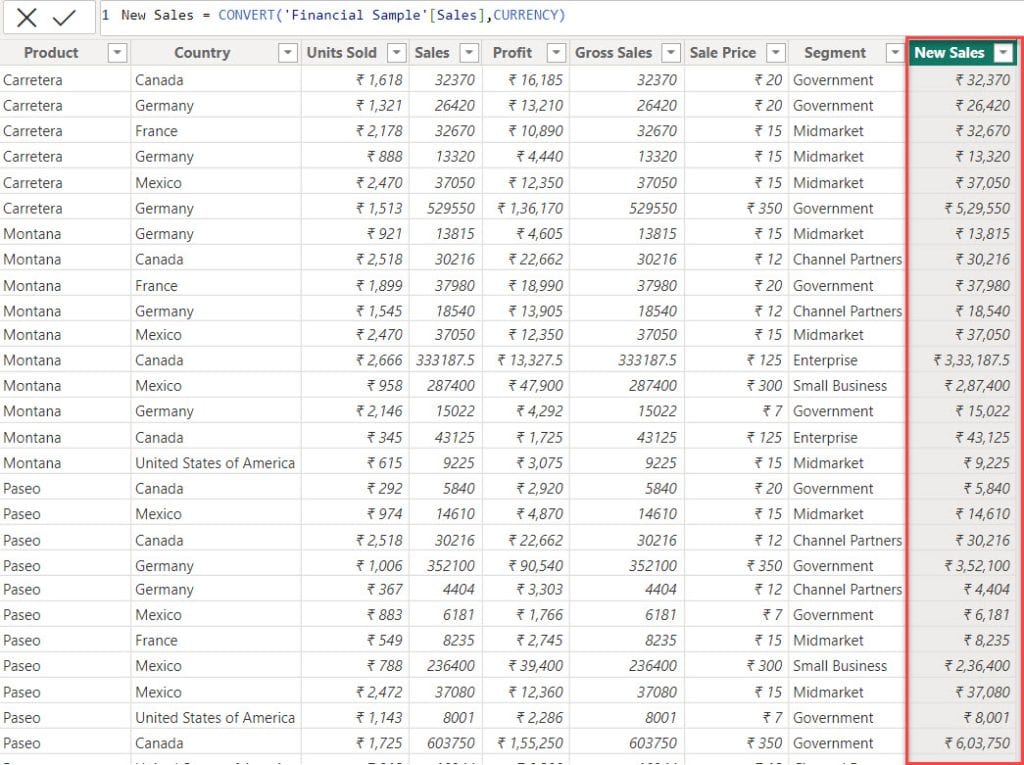This screenshot has width=1024, height=765.
Task: Cancel the formula with the X icon
Action: click(26, 18)
